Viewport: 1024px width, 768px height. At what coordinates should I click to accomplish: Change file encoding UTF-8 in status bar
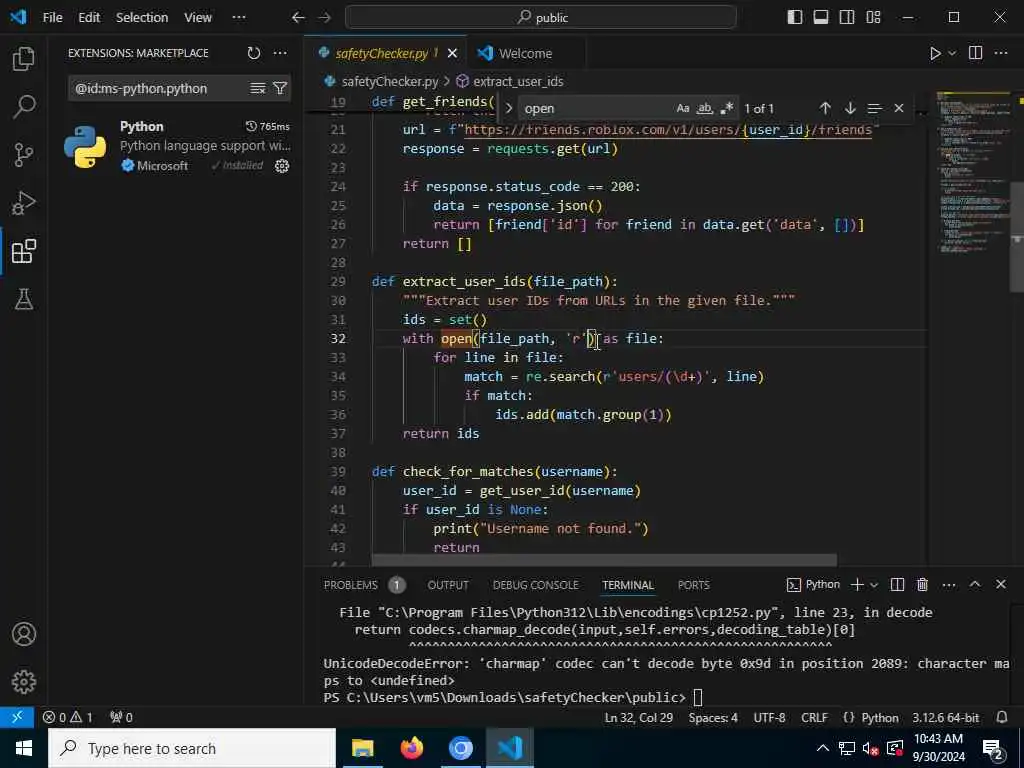pyautogui.click(x=769, y=718)
